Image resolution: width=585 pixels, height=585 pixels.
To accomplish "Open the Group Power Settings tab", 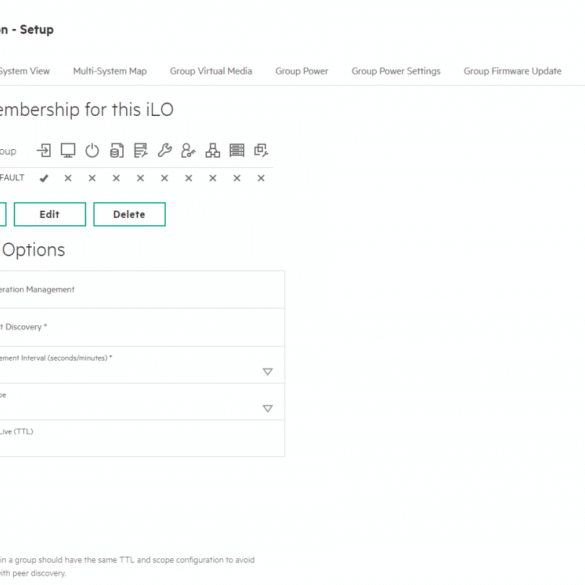I will [x=396, y=71].
